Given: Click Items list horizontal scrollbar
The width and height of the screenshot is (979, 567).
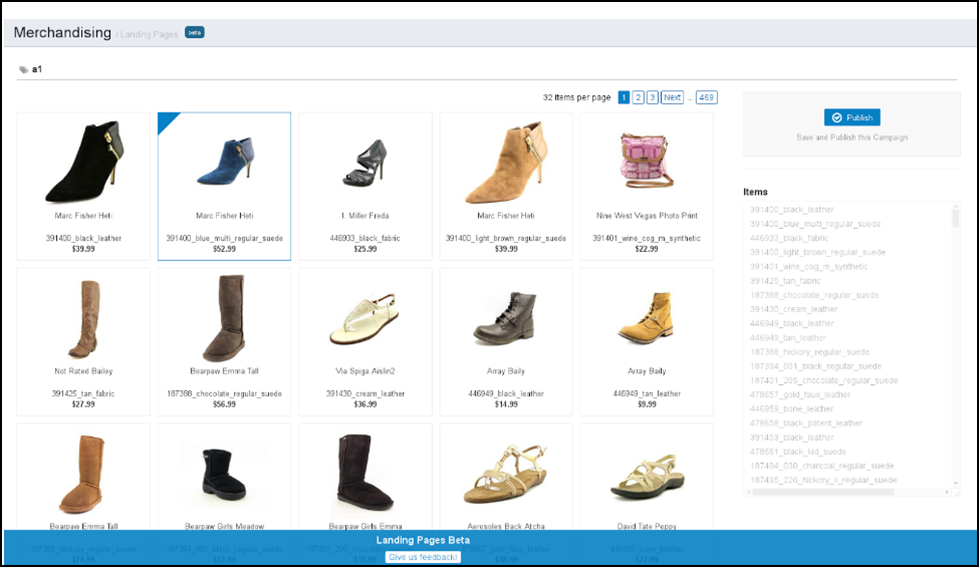Looking at the screenshot, I should (x=823, y=493).
